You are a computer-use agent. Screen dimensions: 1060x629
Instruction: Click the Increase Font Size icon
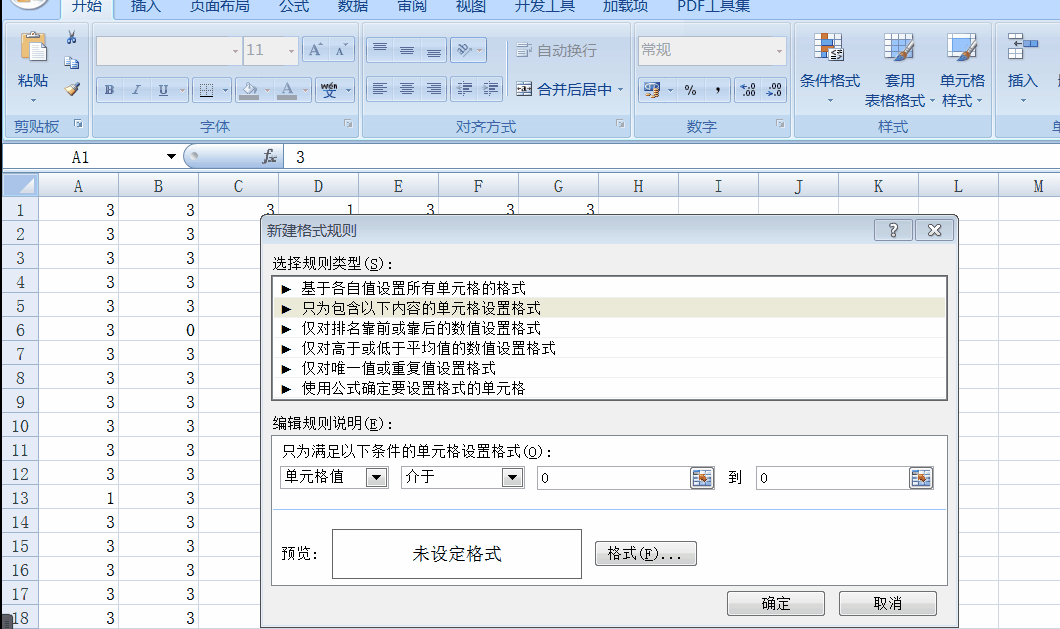coord(315,50)
